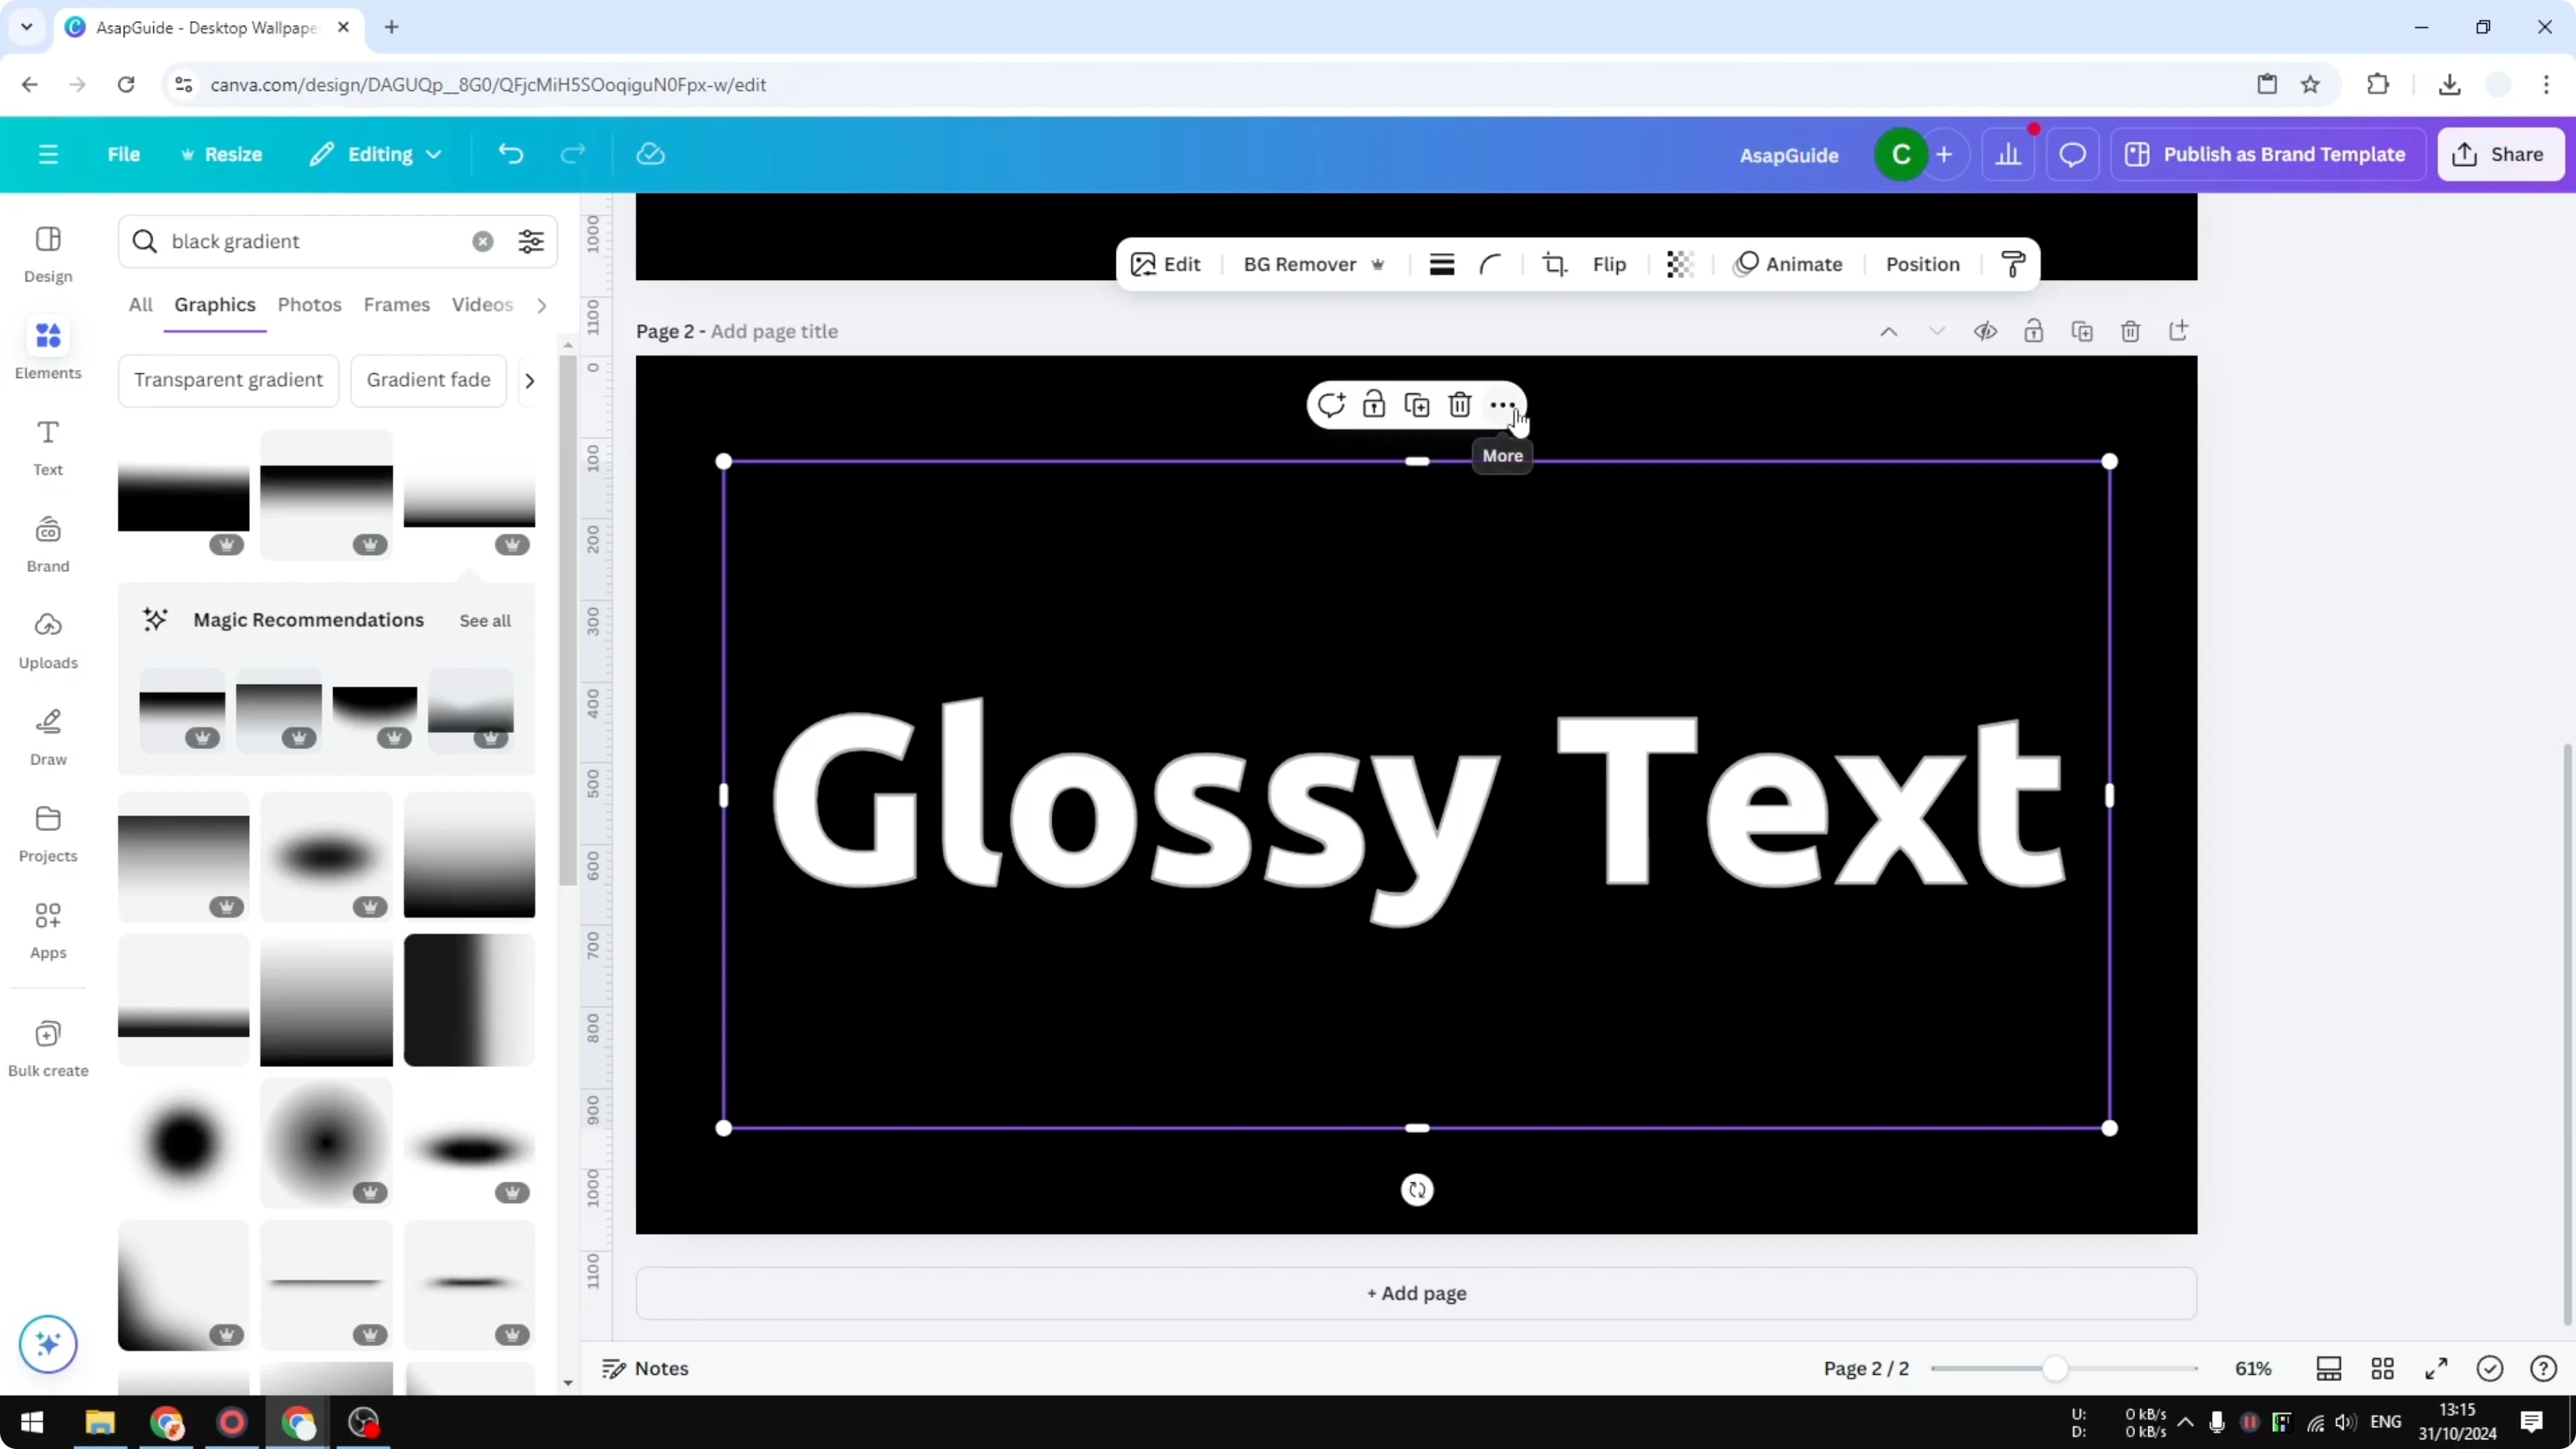Open the Uploads panel

pyautogui.click(x=47, y=638)
